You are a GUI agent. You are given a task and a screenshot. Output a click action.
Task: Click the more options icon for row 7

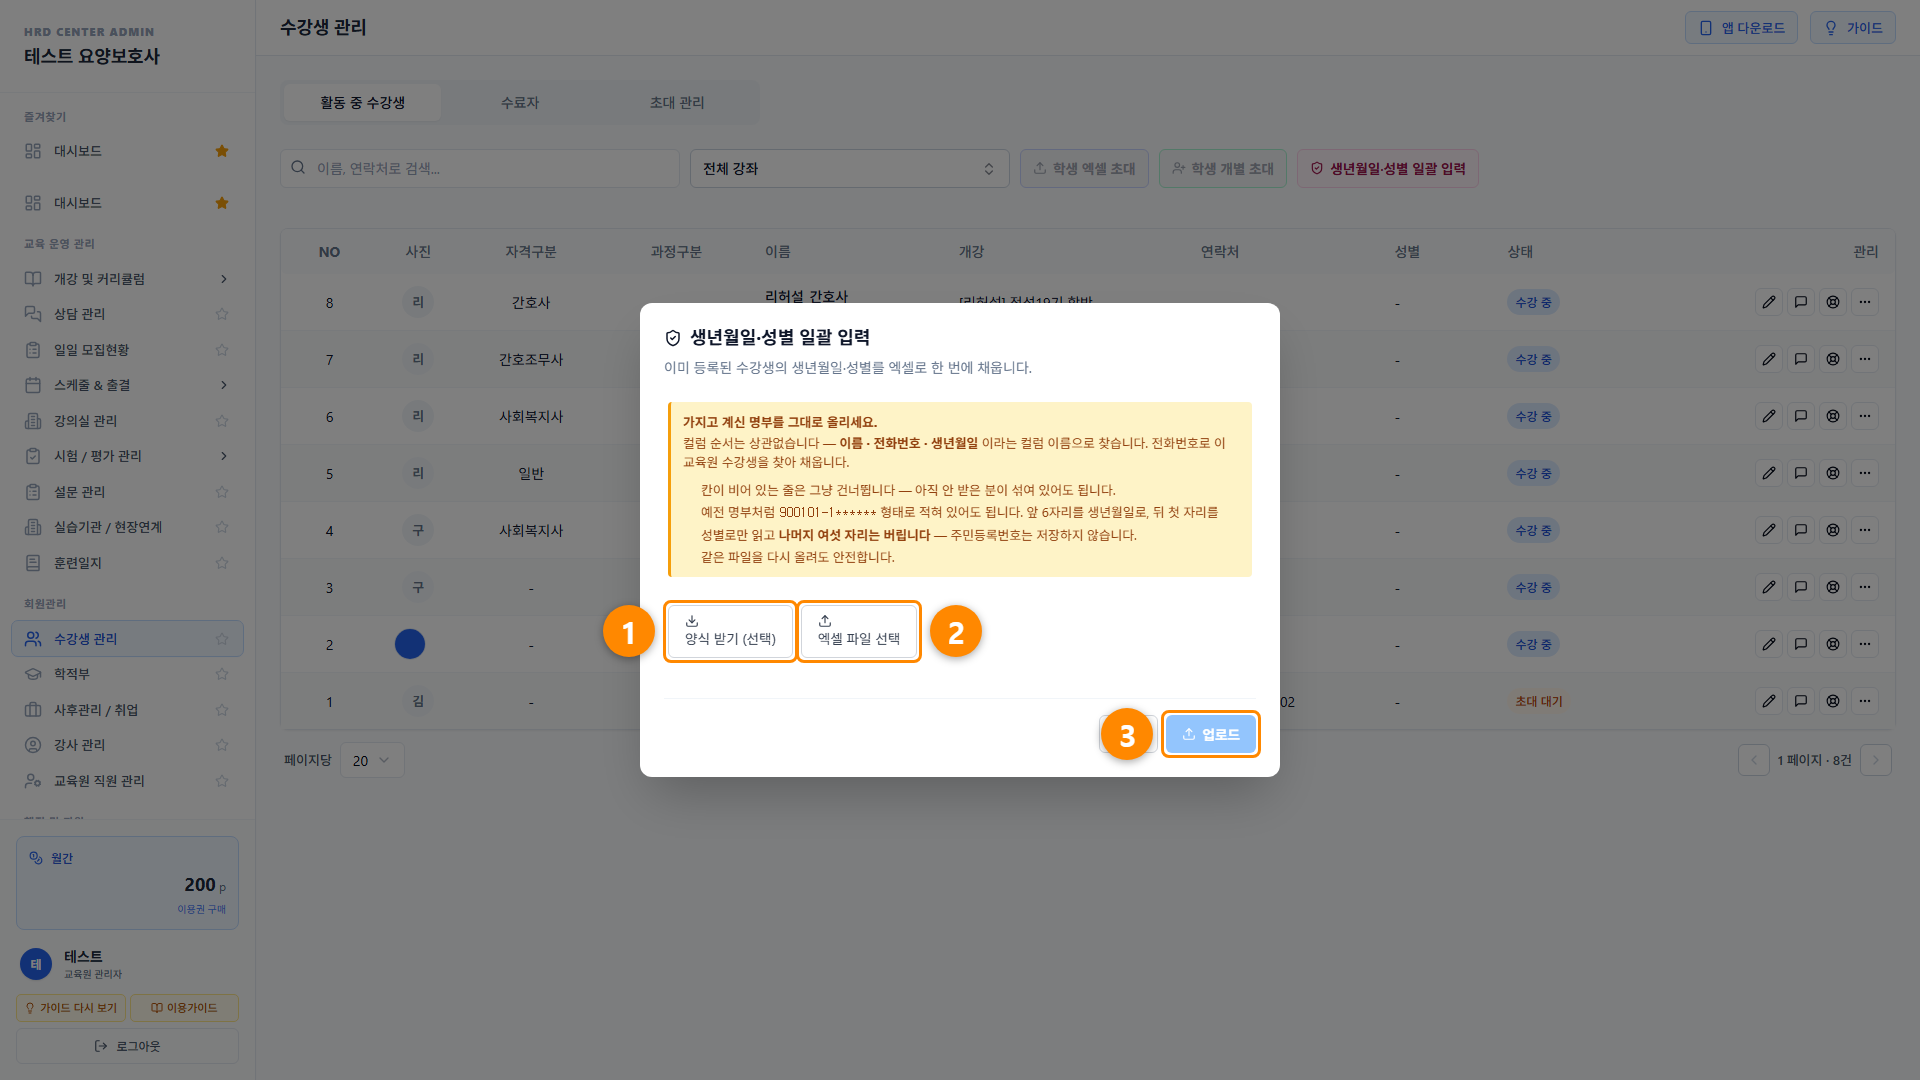[x=1865, y=359]
